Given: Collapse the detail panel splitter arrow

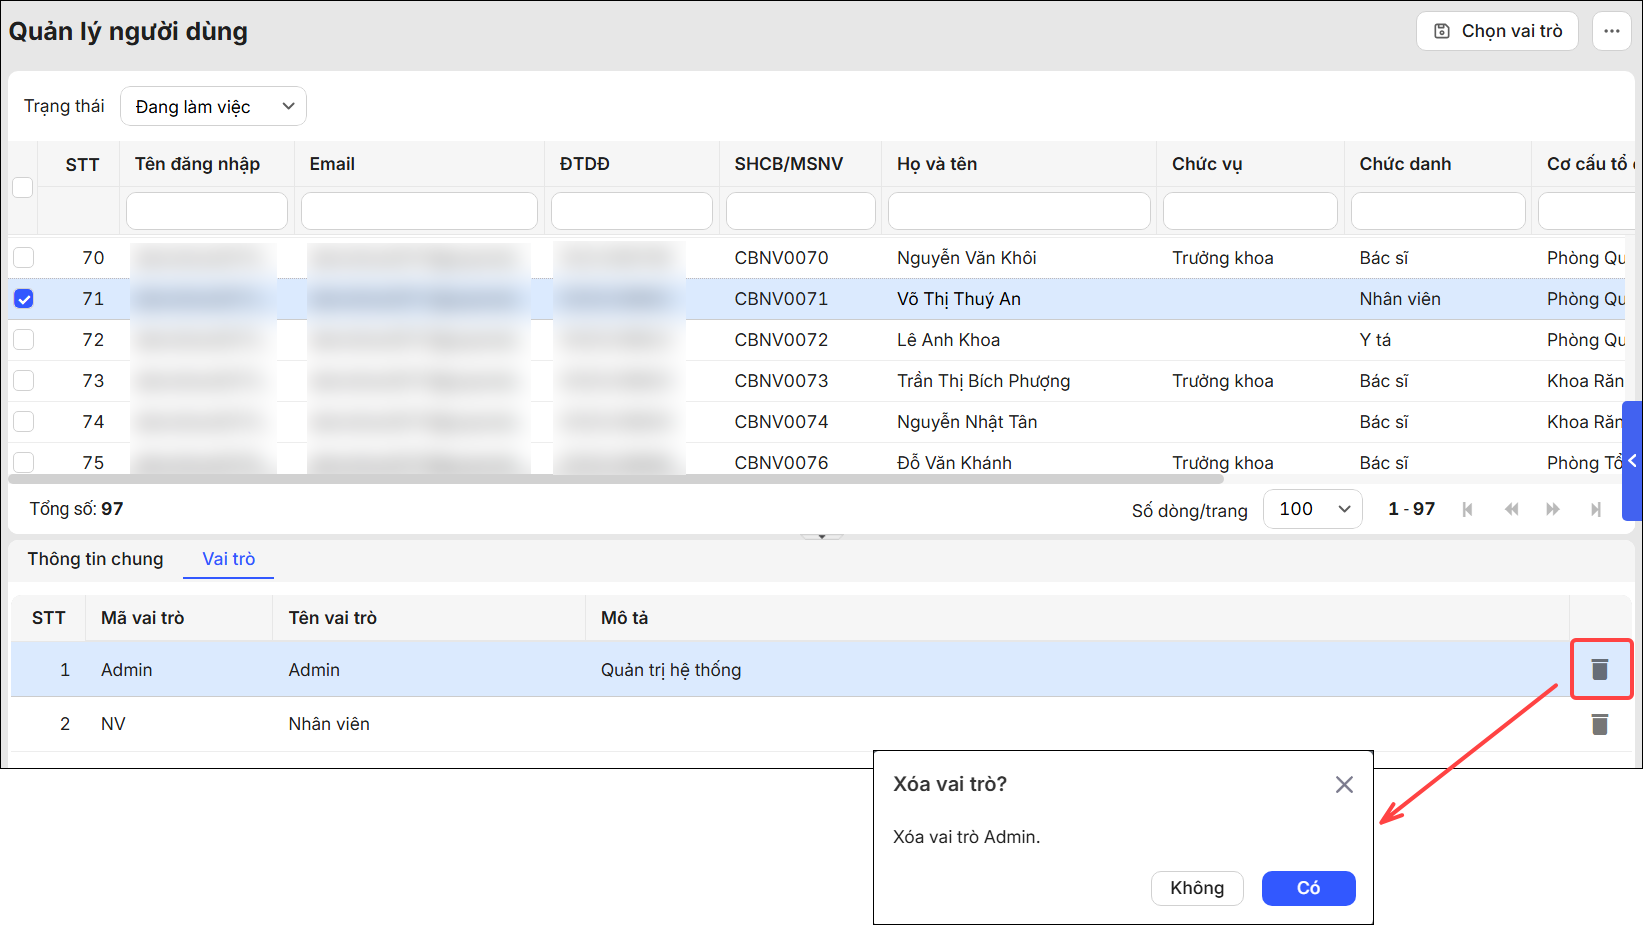Looking at the screenshot, I should coord(822,537).
